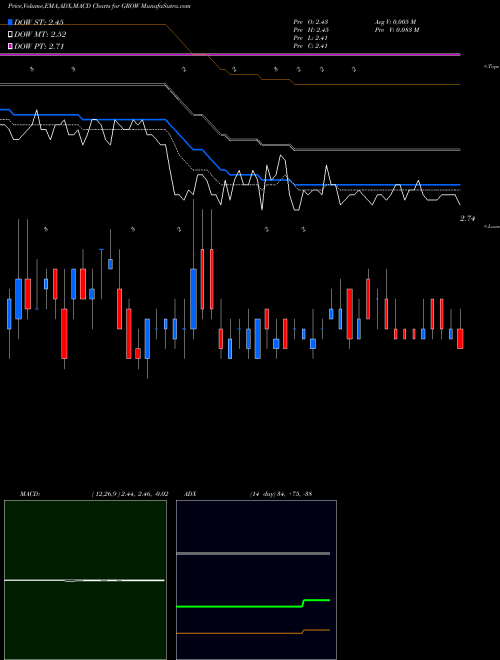Click the magenta horizontal DOW PT line
This screenshot has width=500, height=660.
[230, 54]
